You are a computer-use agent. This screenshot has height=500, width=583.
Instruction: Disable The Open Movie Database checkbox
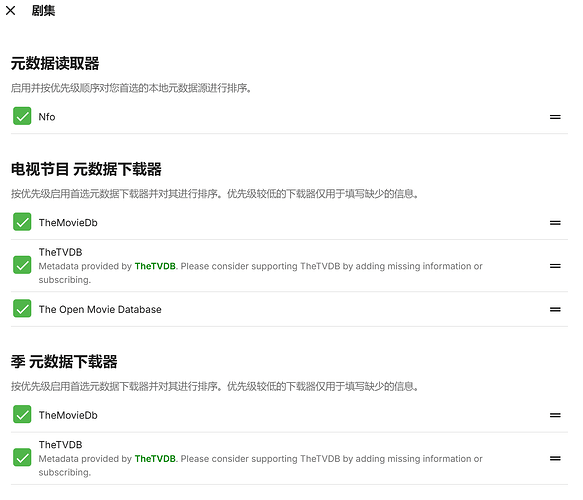pyautogui.click(x=22, y=309)
